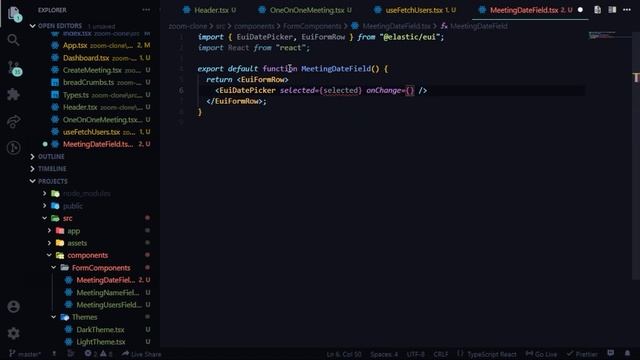Split the editor to the right
Image resolution: width=640 pixels, height=360 pixels.
[x=612, y=10]
